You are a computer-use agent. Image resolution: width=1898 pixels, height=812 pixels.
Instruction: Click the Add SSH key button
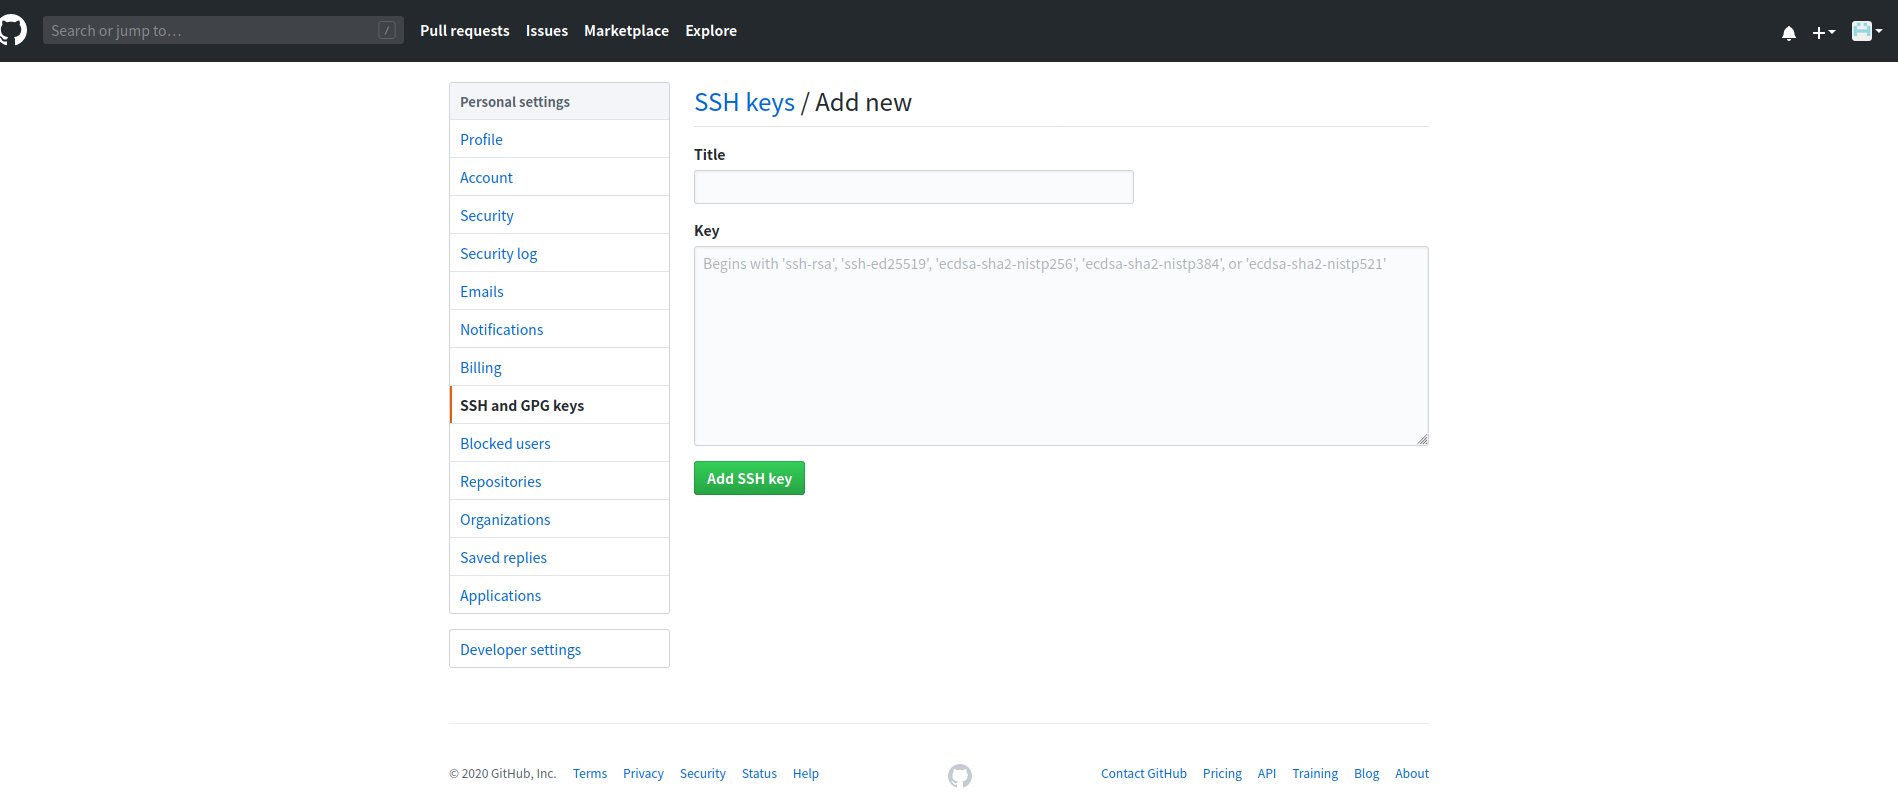[749, 478]
